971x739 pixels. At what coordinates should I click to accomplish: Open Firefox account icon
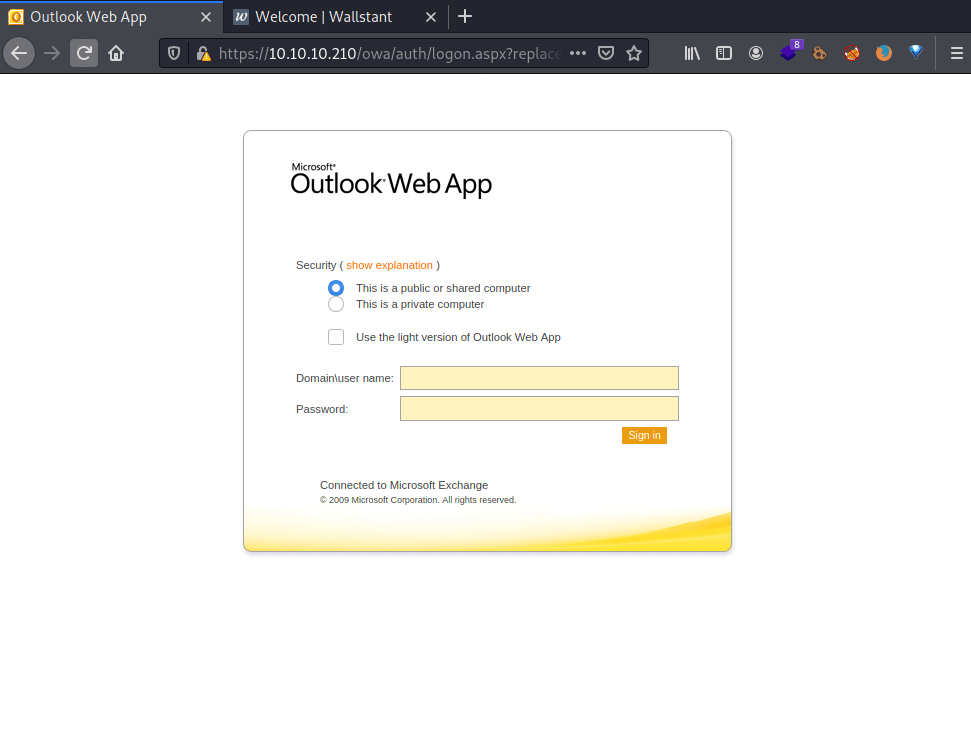tap(755, 53)
